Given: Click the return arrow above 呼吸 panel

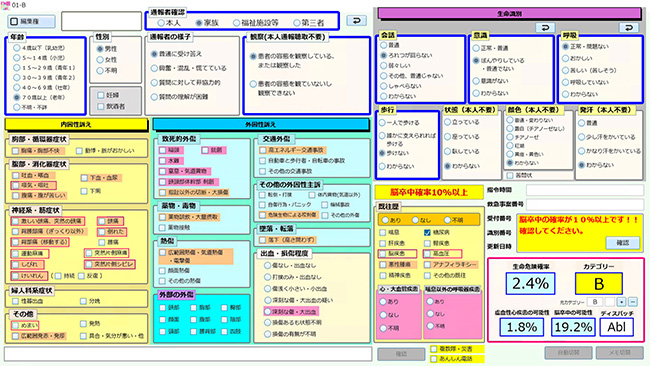Looking at the screenshot, I should pyautogui.click(x=628, y=27).
